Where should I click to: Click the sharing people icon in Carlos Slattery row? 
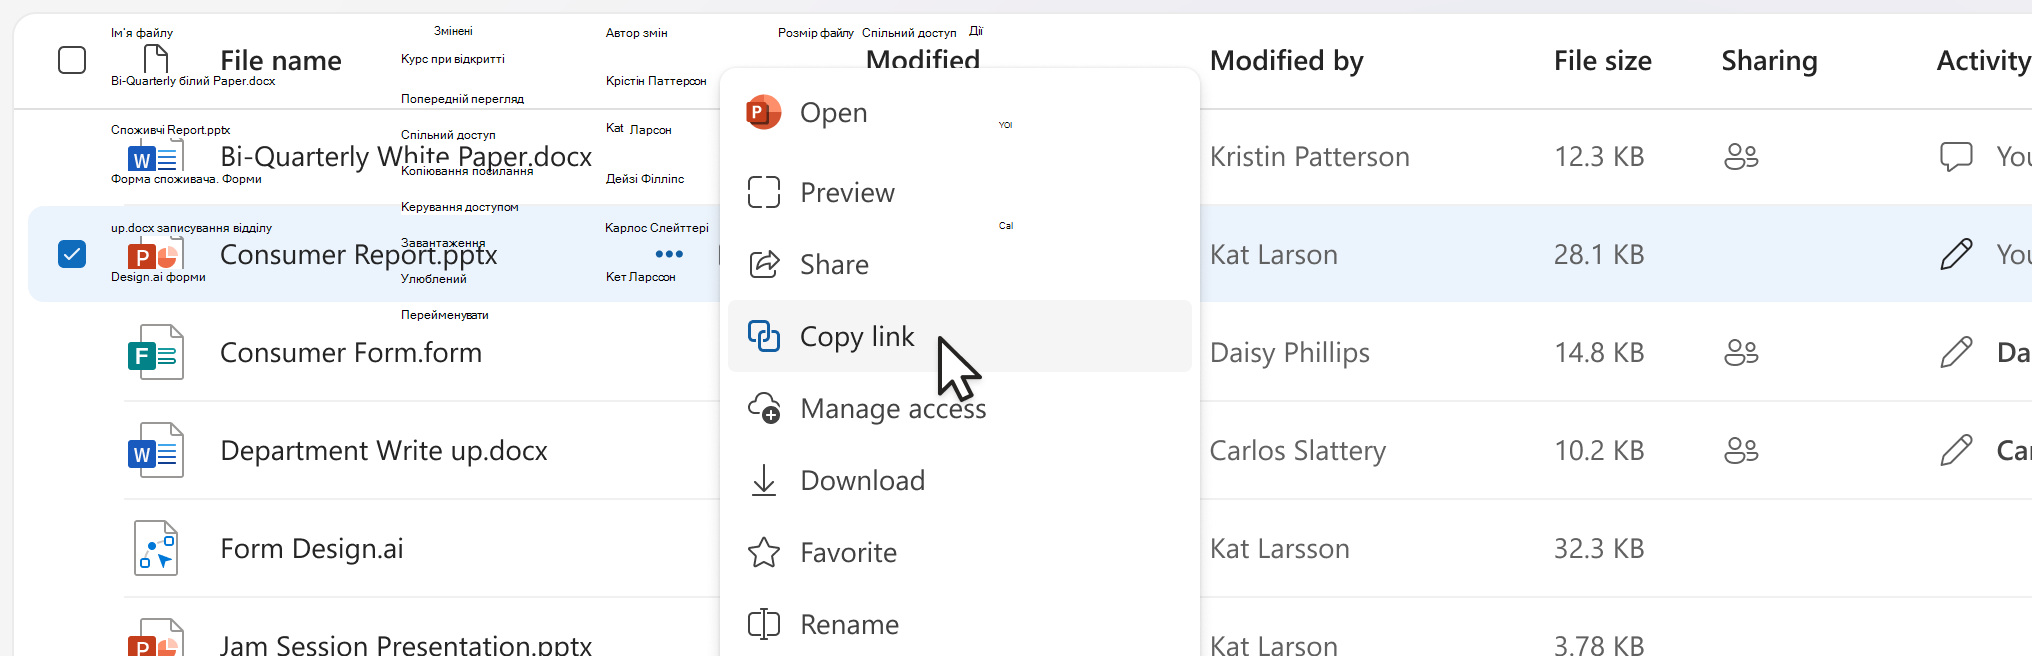click(x=1741, y=450)
